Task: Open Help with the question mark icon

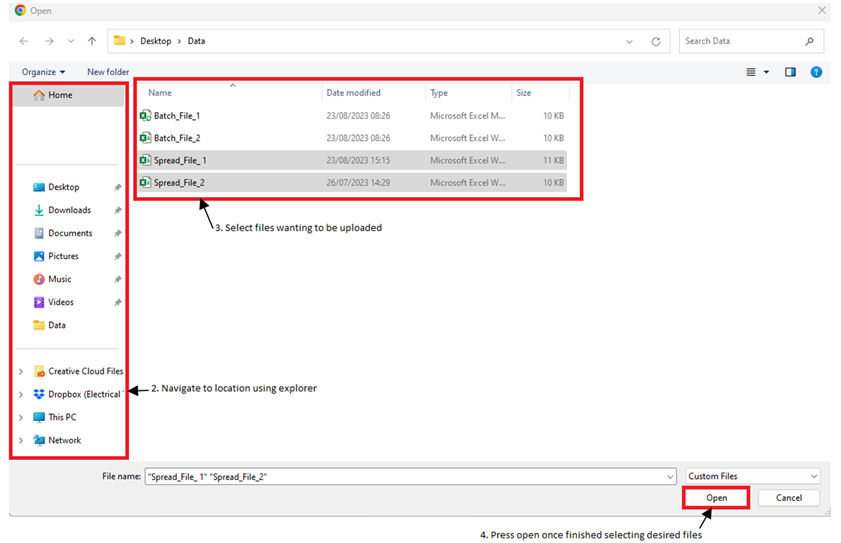Action: [x=816, y=72]
